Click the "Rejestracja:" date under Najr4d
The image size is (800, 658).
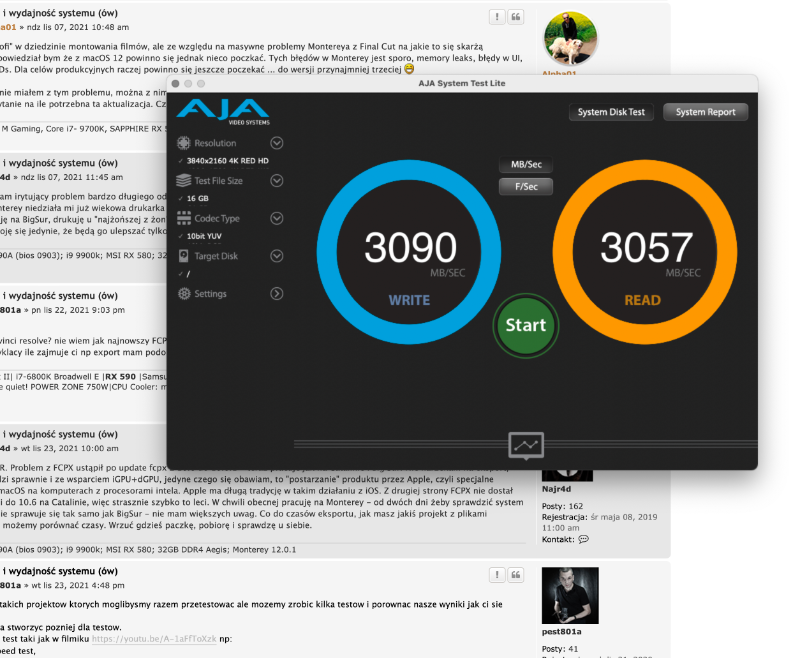[x=599, y=522]
